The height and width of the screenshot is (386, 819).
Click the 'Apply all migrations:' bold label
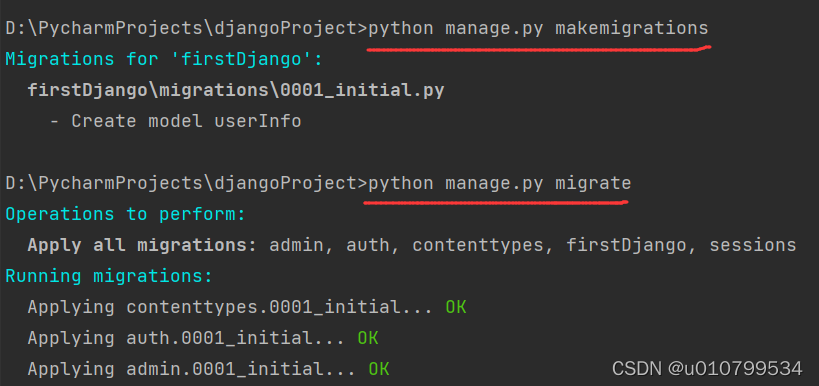coord(142,245)
